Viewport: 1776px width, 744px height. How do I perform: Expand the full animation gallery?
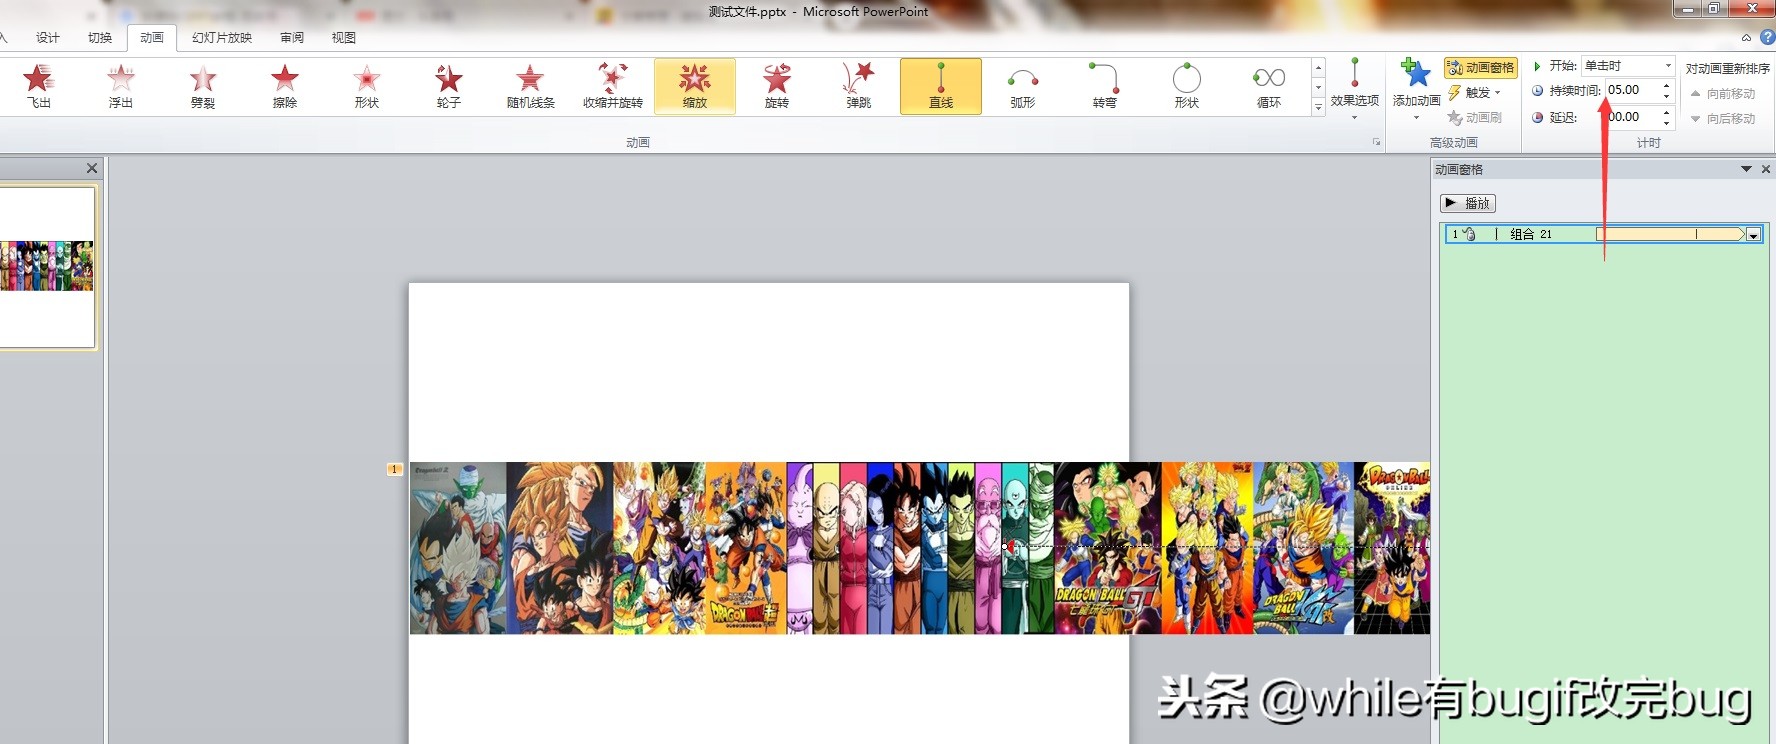click(1319, 106)
